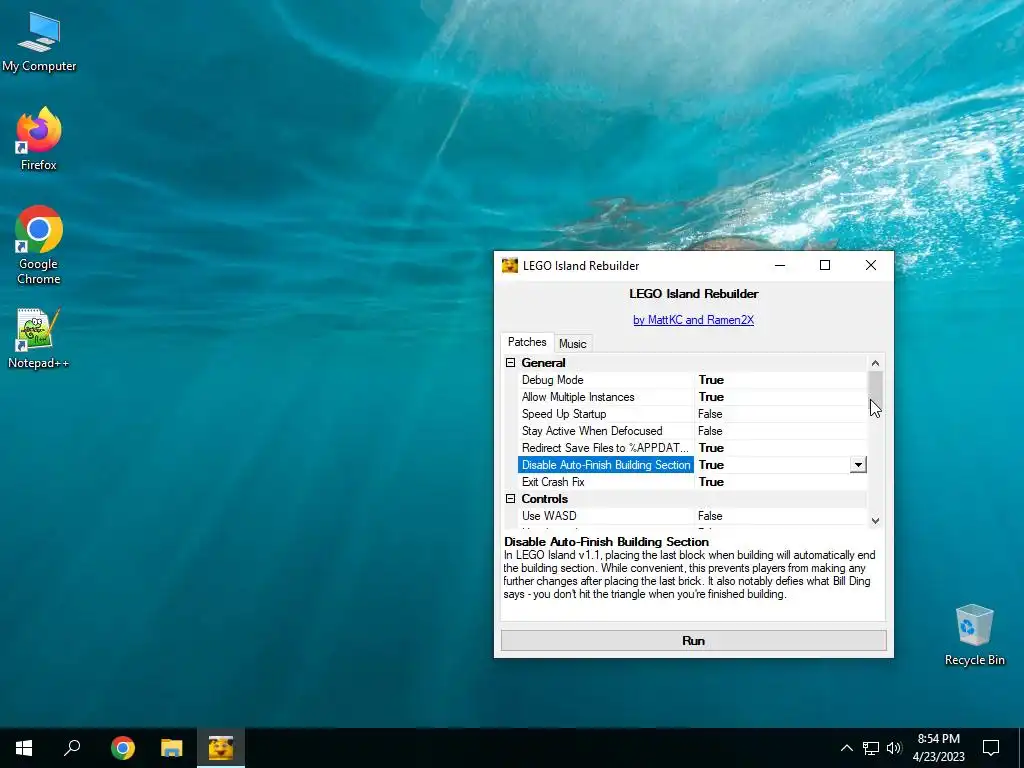Open taskbar search magnifier

[x=72, y=748]
